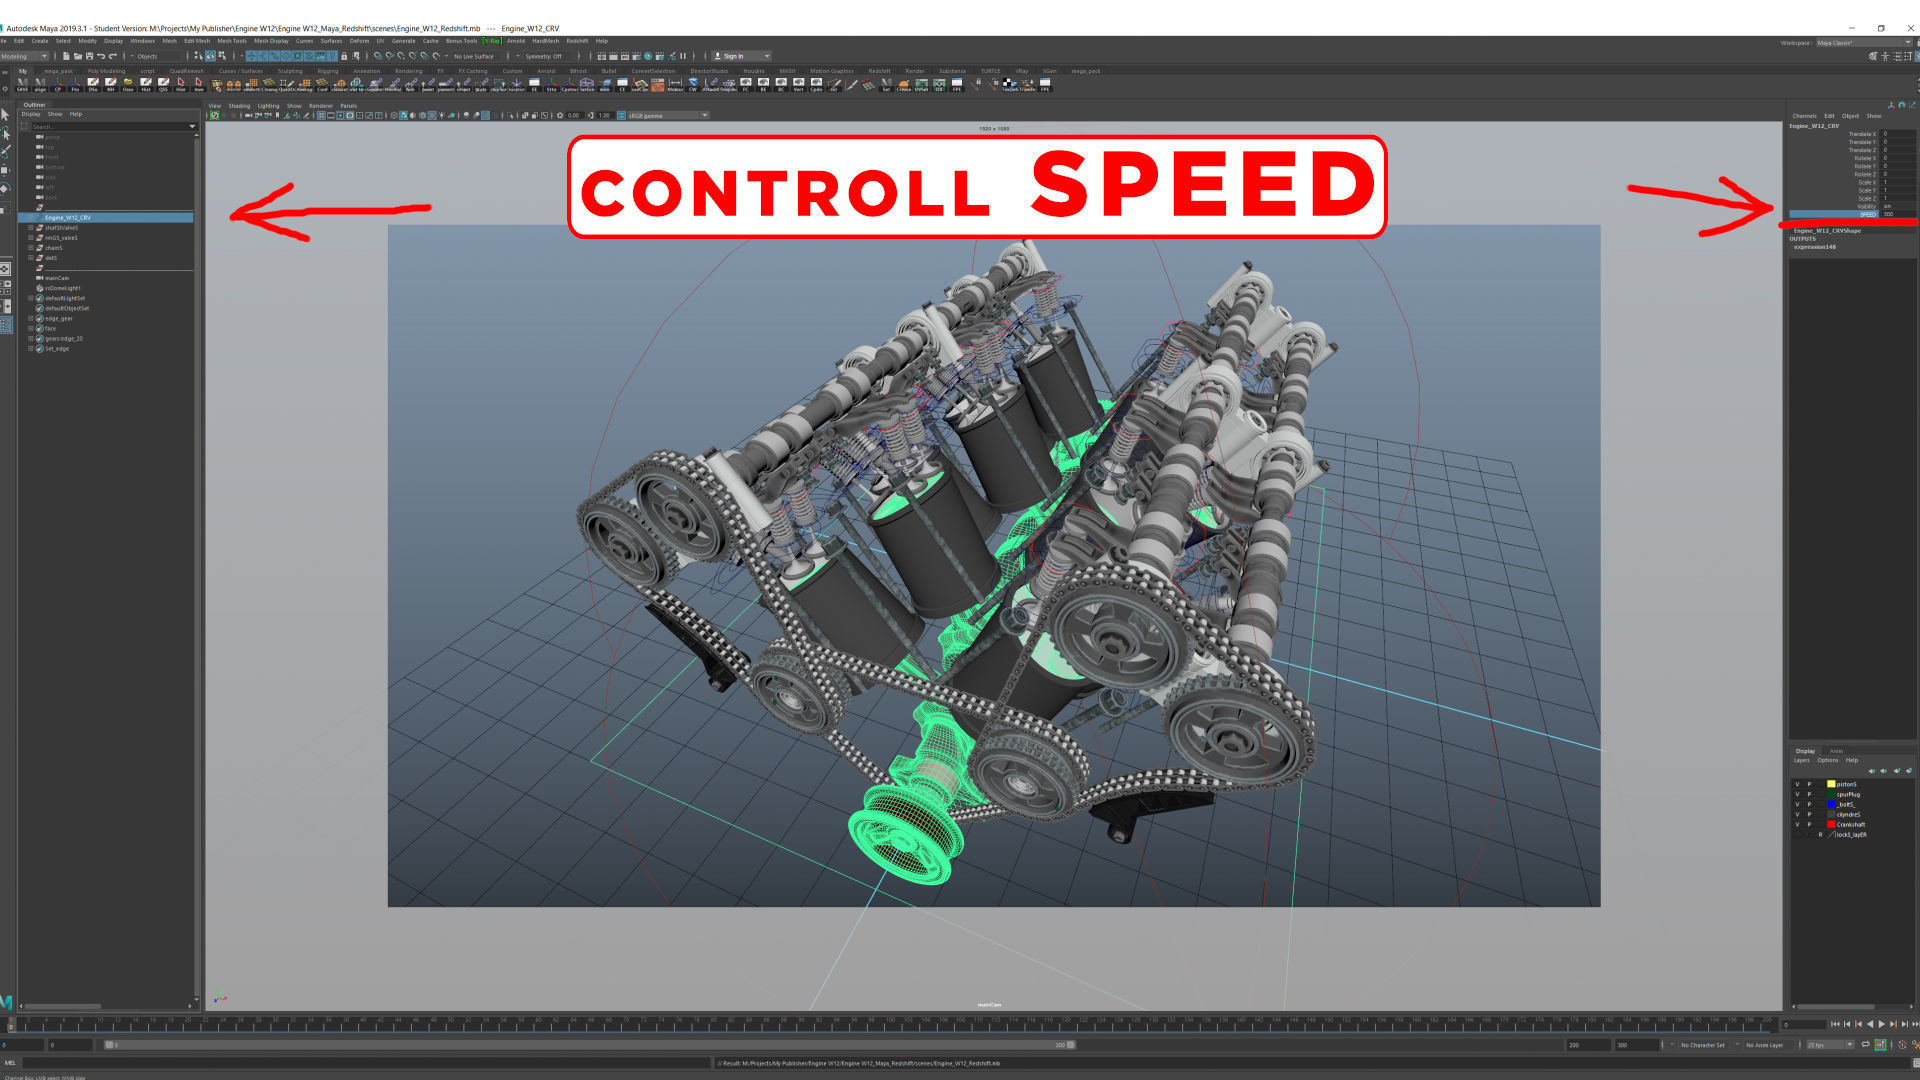Toggle visibility V of Crankshaft layer
This screenshot has height=1080, width=1920.
(x=1797, y=824)
